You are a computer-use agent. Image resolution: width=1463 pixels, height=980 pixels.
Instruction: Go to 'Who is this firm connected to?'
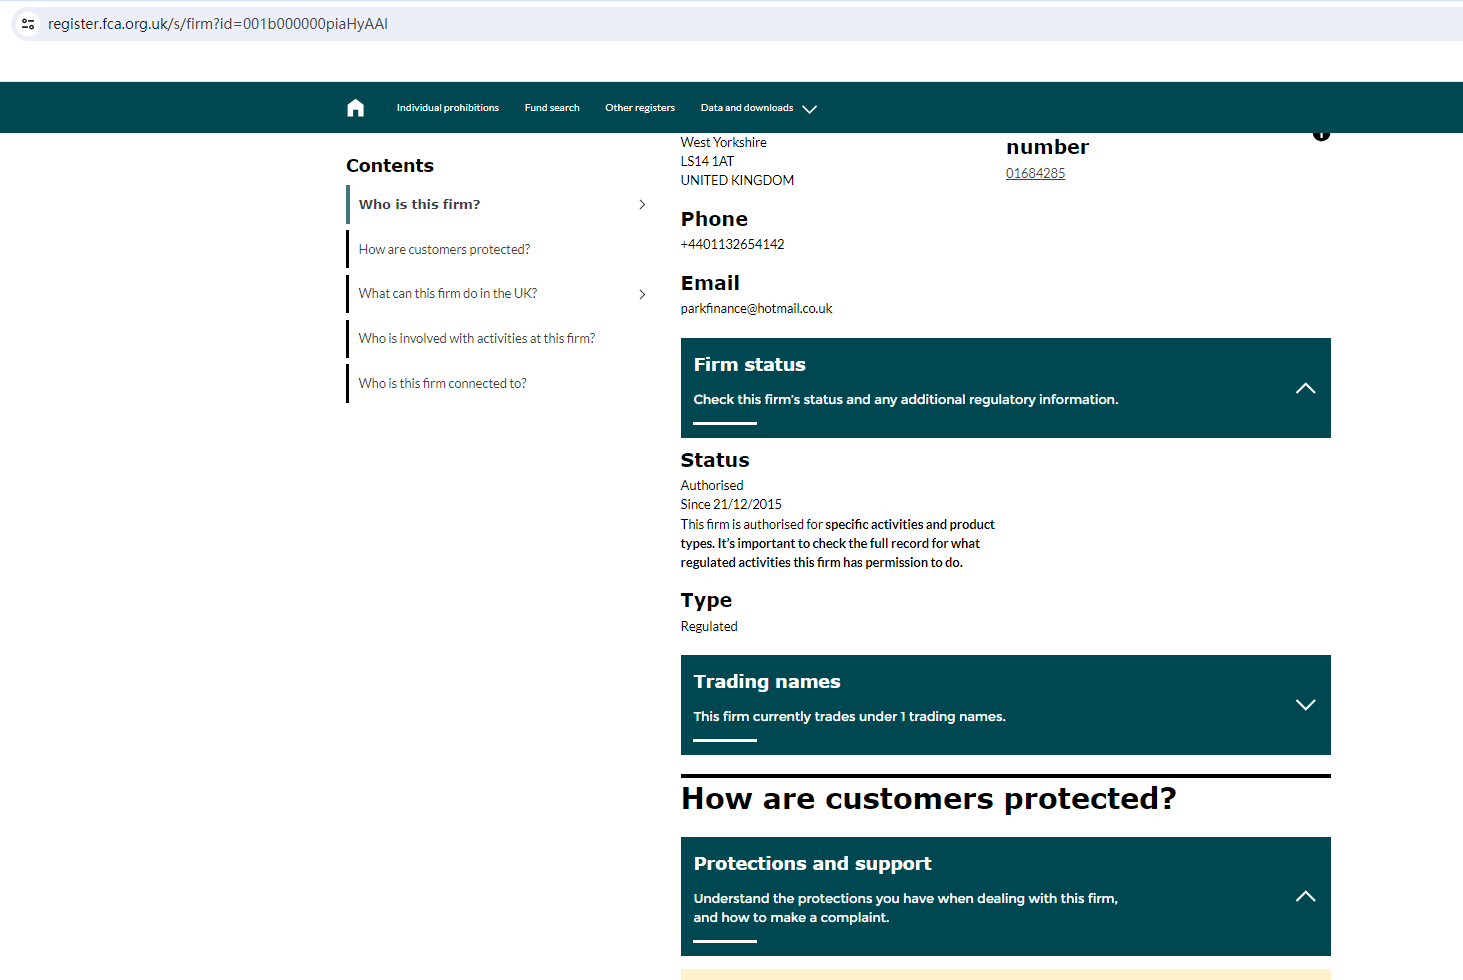point(442,384)
